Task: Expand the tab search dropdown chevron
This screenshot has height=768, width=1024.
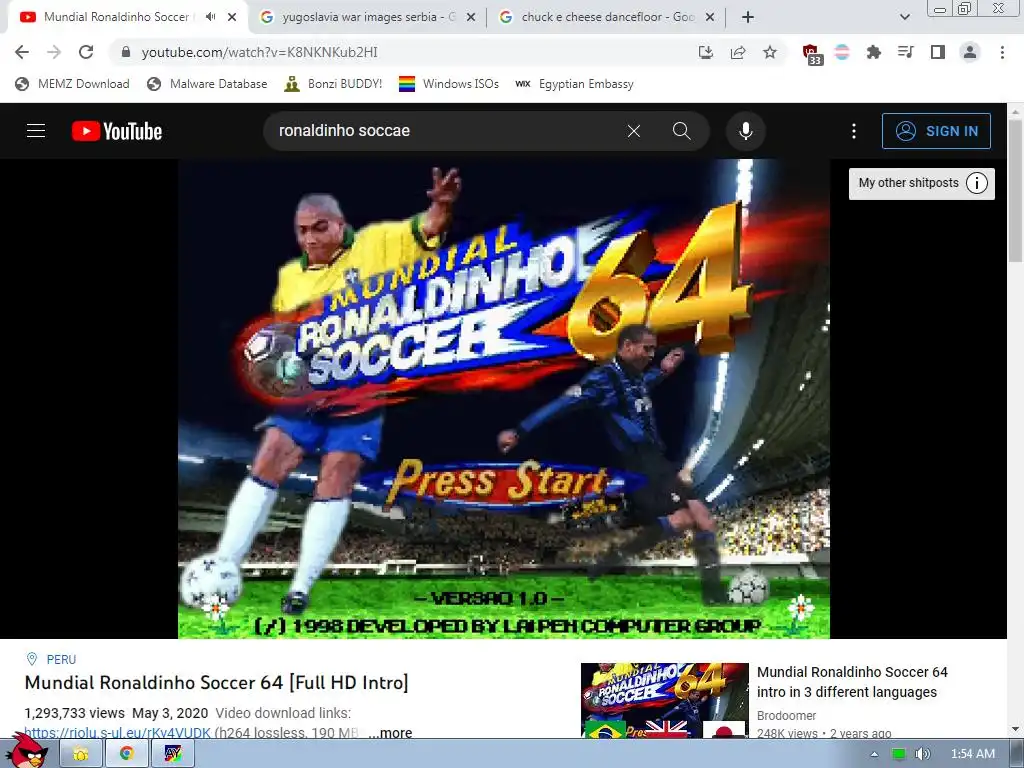Action: click(x=904, y=18)
